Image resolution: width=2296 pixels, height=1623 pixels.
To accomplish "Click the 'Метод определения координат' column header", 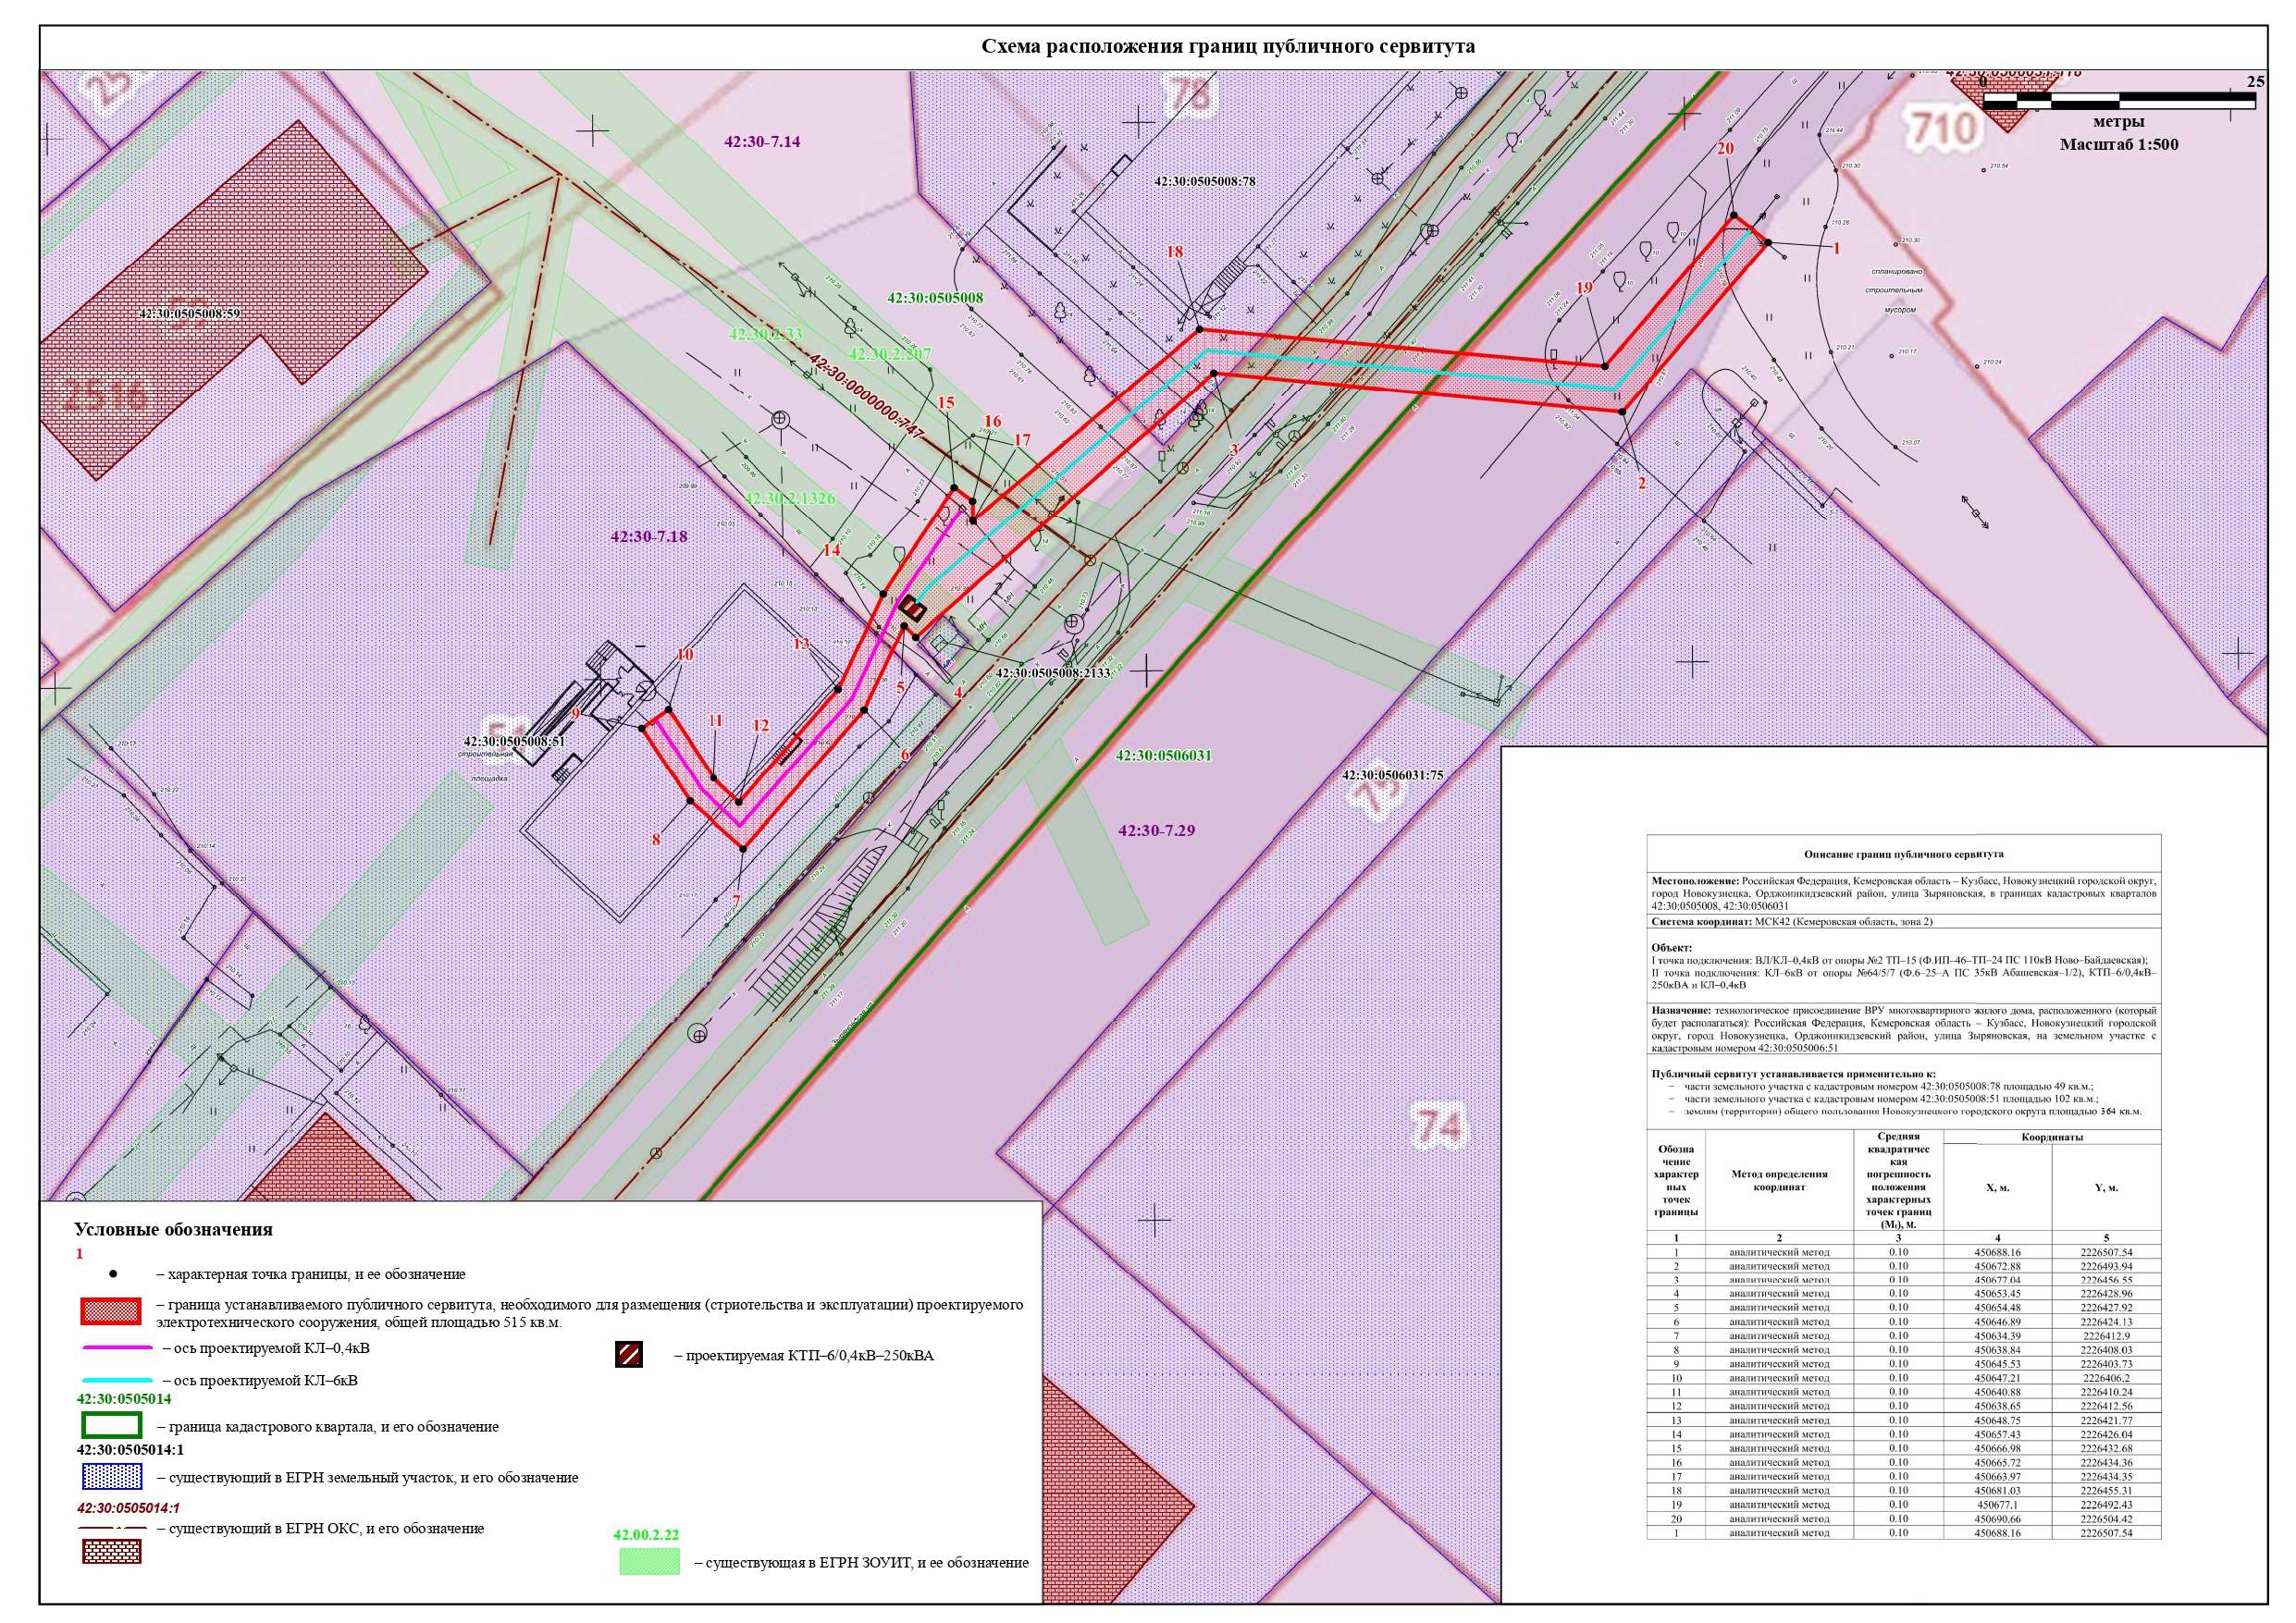I will click(1778, 1181).
